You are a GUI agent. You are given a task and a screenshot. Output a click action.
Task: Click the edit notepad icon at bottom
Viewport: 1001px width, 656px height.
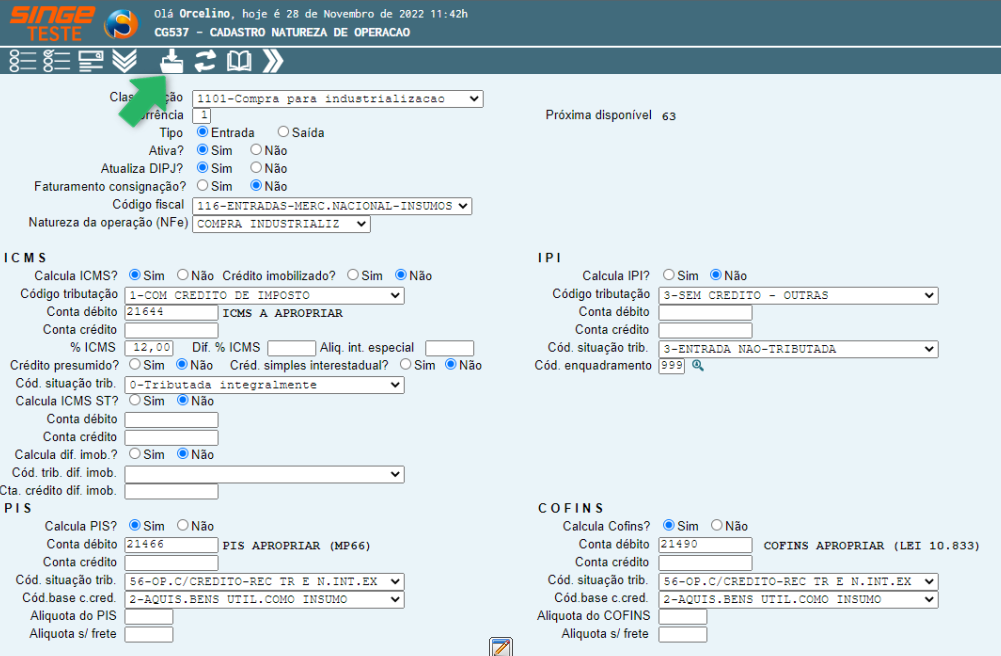point(501,646)
